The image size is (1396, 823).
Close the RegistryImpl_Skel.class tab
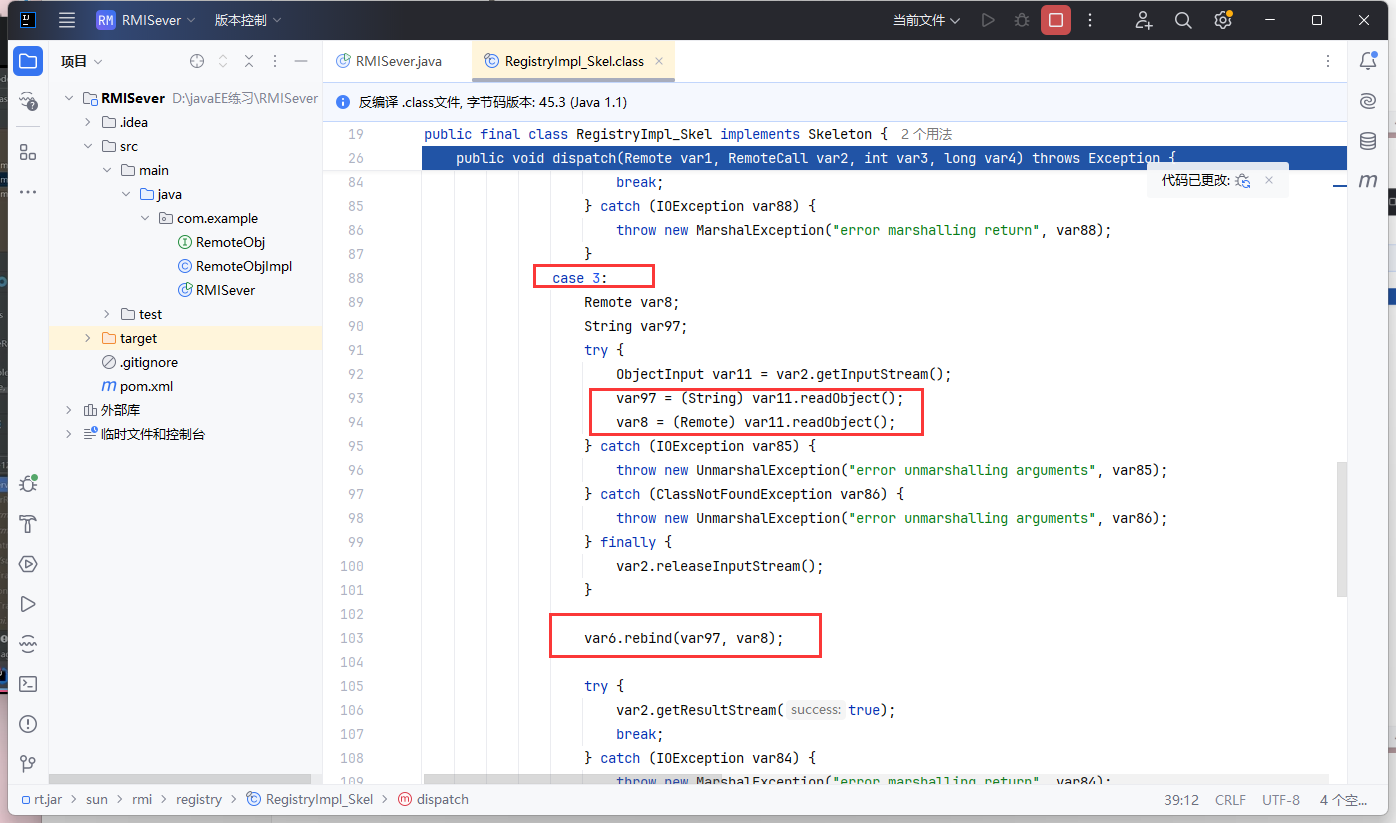659,61
